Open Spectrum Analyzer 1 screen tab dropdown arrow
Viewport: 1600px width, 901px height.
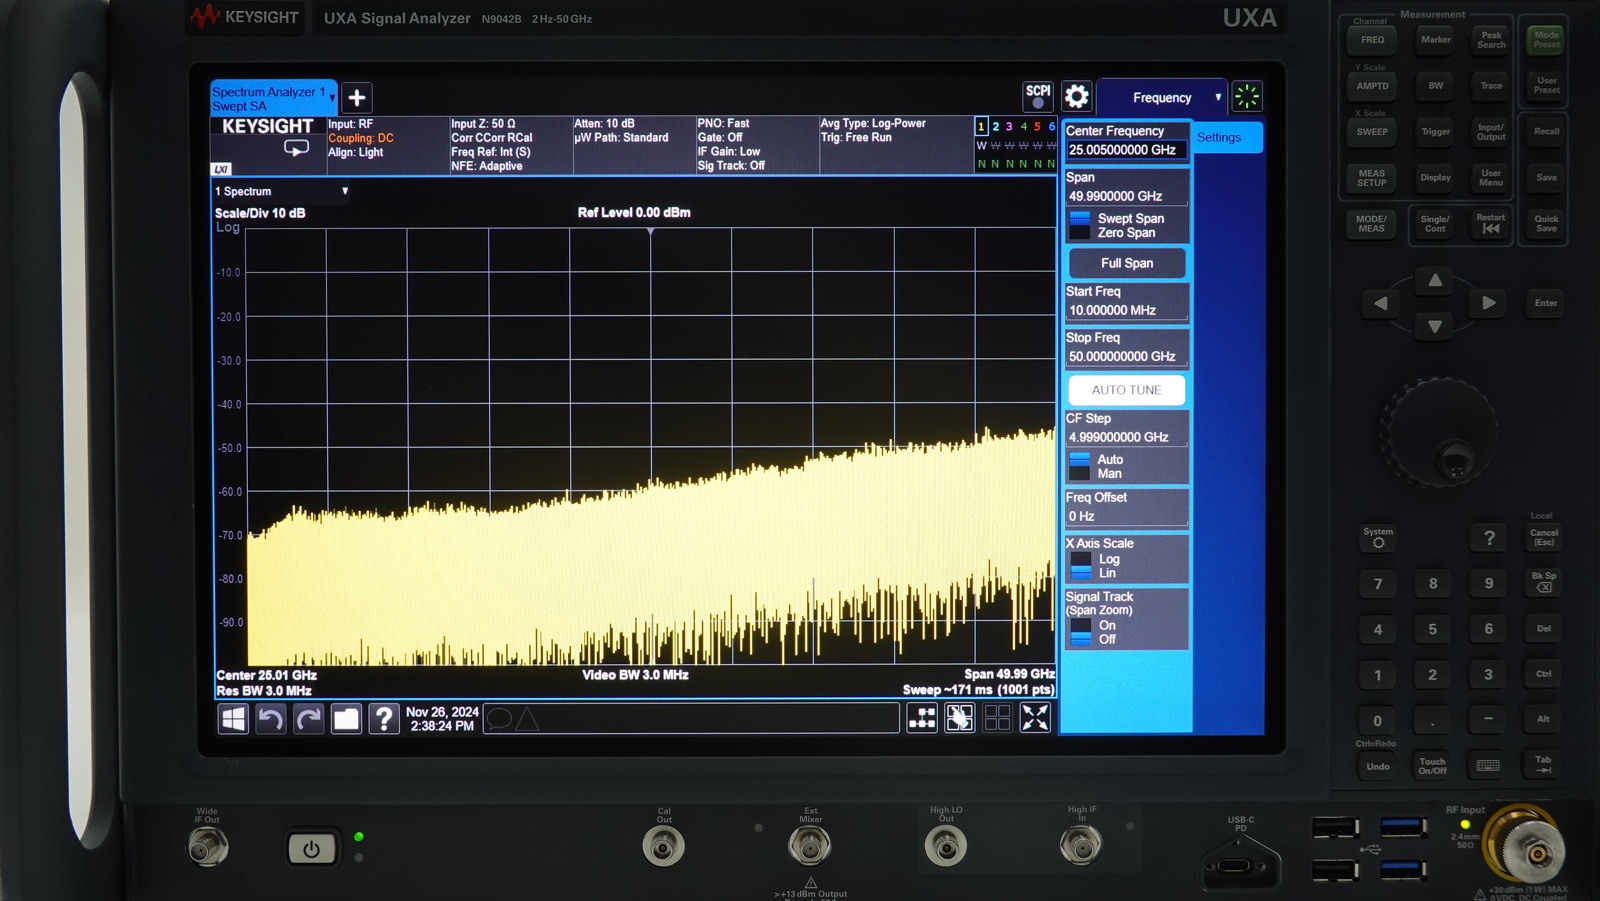pos(332,98)
